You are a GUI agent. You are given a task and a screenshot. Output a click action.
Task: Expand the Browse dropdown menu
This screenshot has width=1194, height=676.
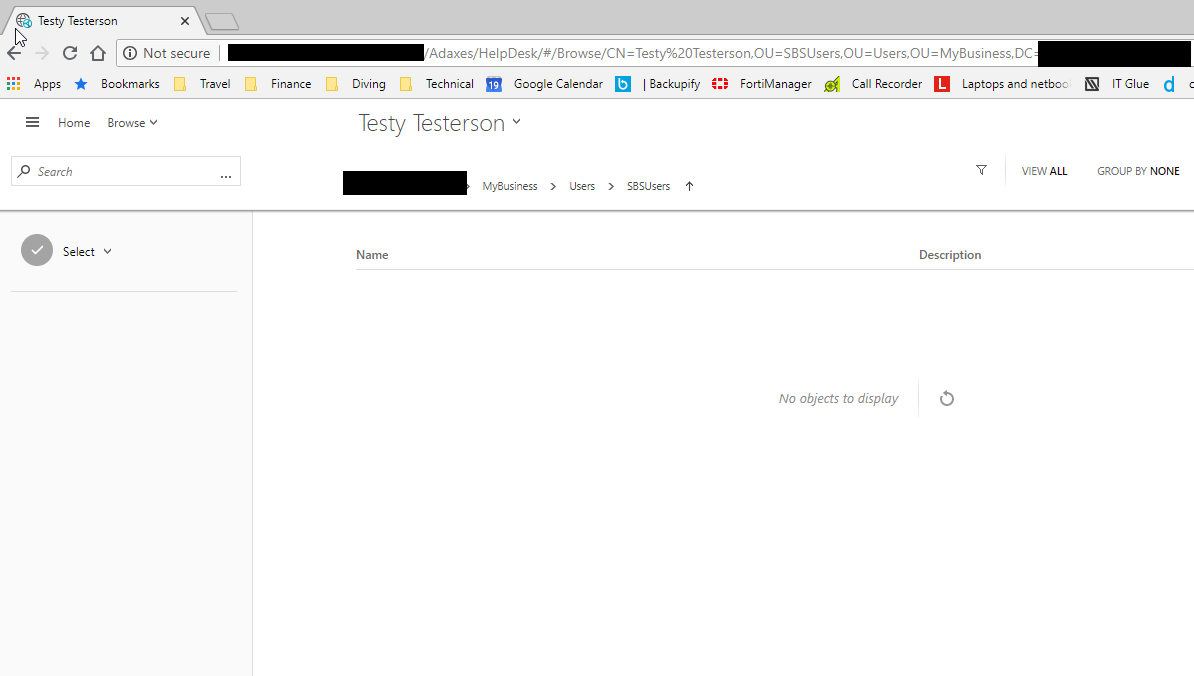(132, 123)
